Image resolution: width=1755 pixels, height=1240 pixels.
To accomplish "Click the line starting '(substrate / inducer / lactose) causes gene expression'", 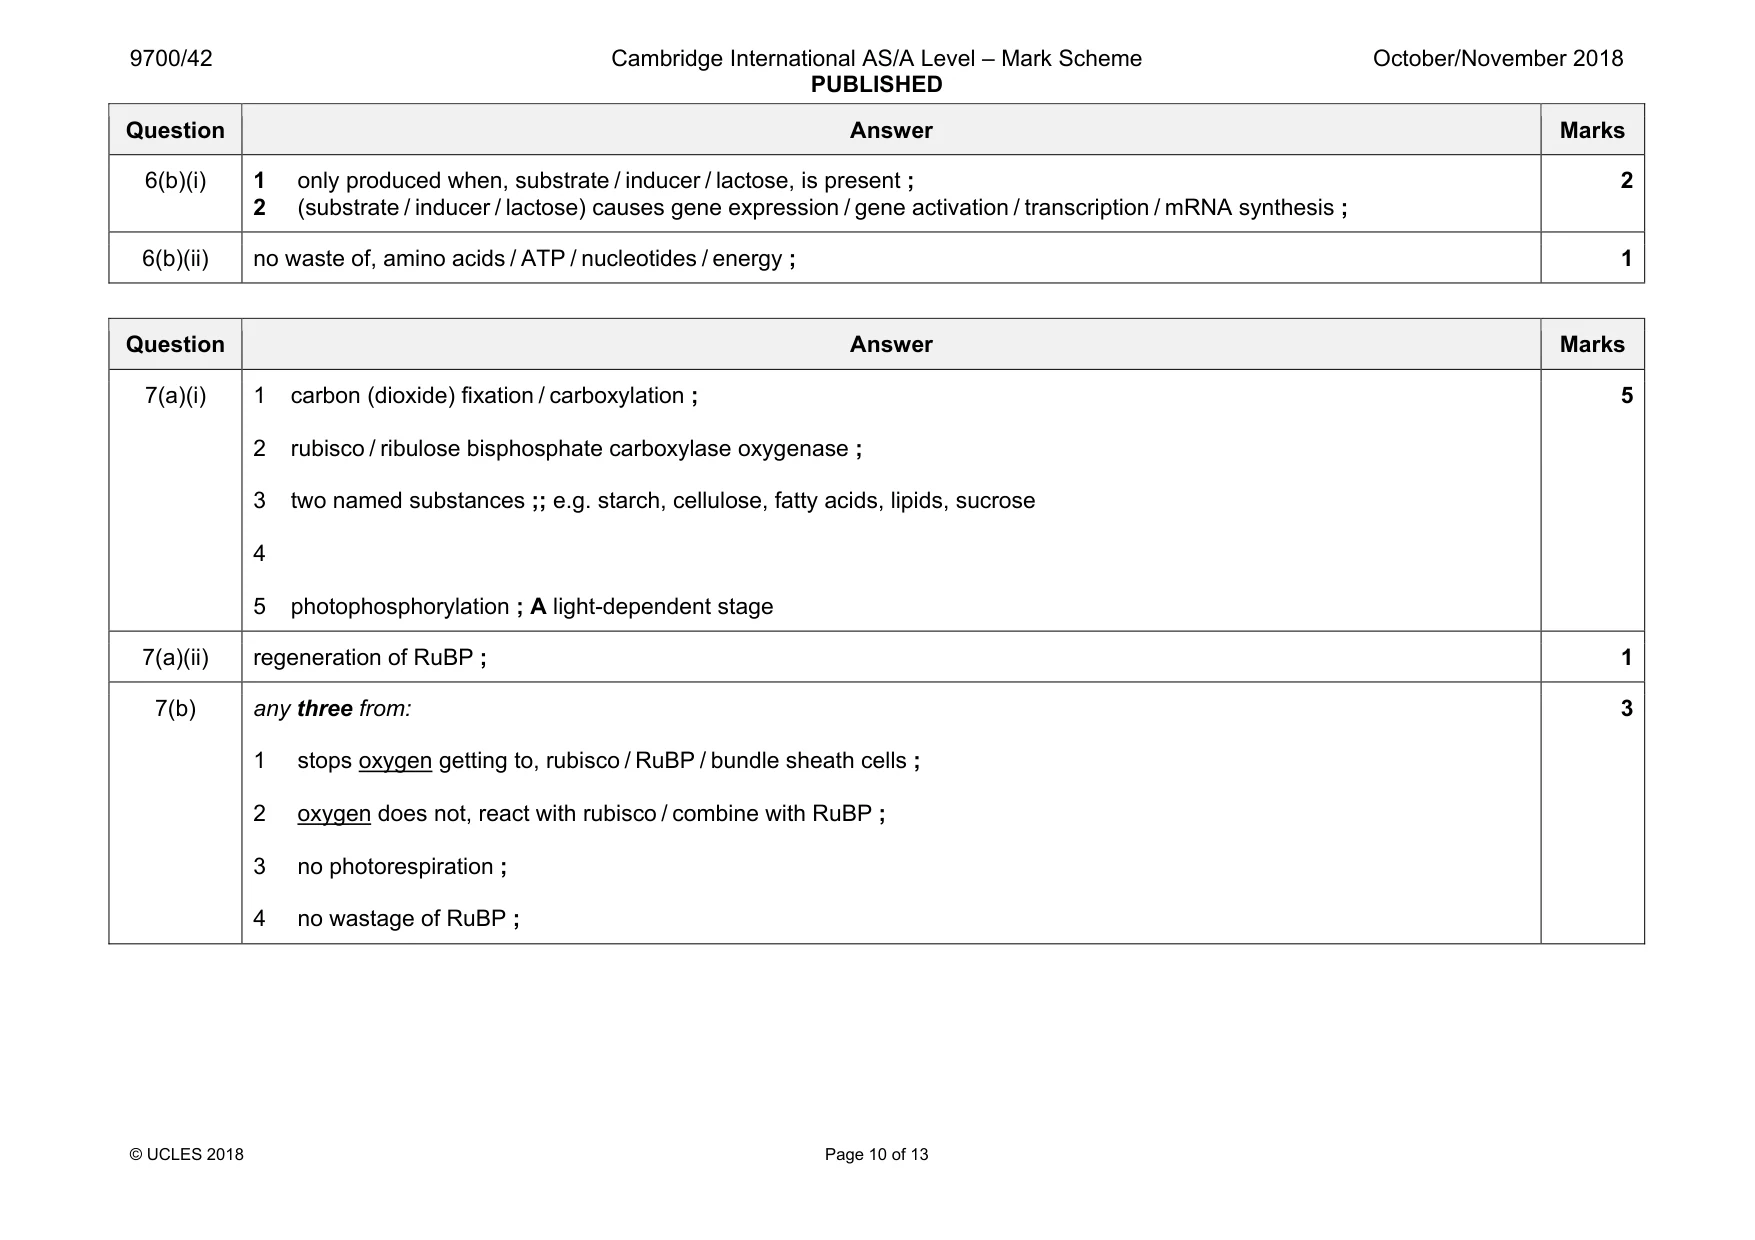I will 822,208.
